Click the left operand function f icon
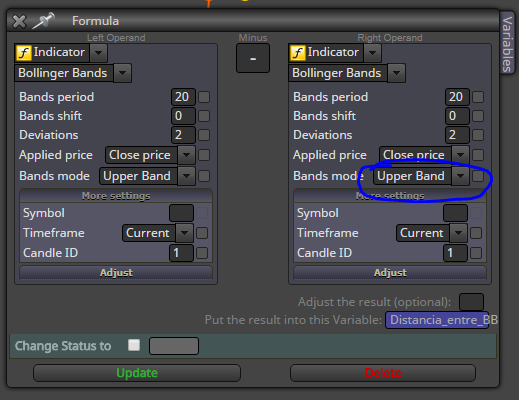Screen dimensions: 519x400 [24, 53]
